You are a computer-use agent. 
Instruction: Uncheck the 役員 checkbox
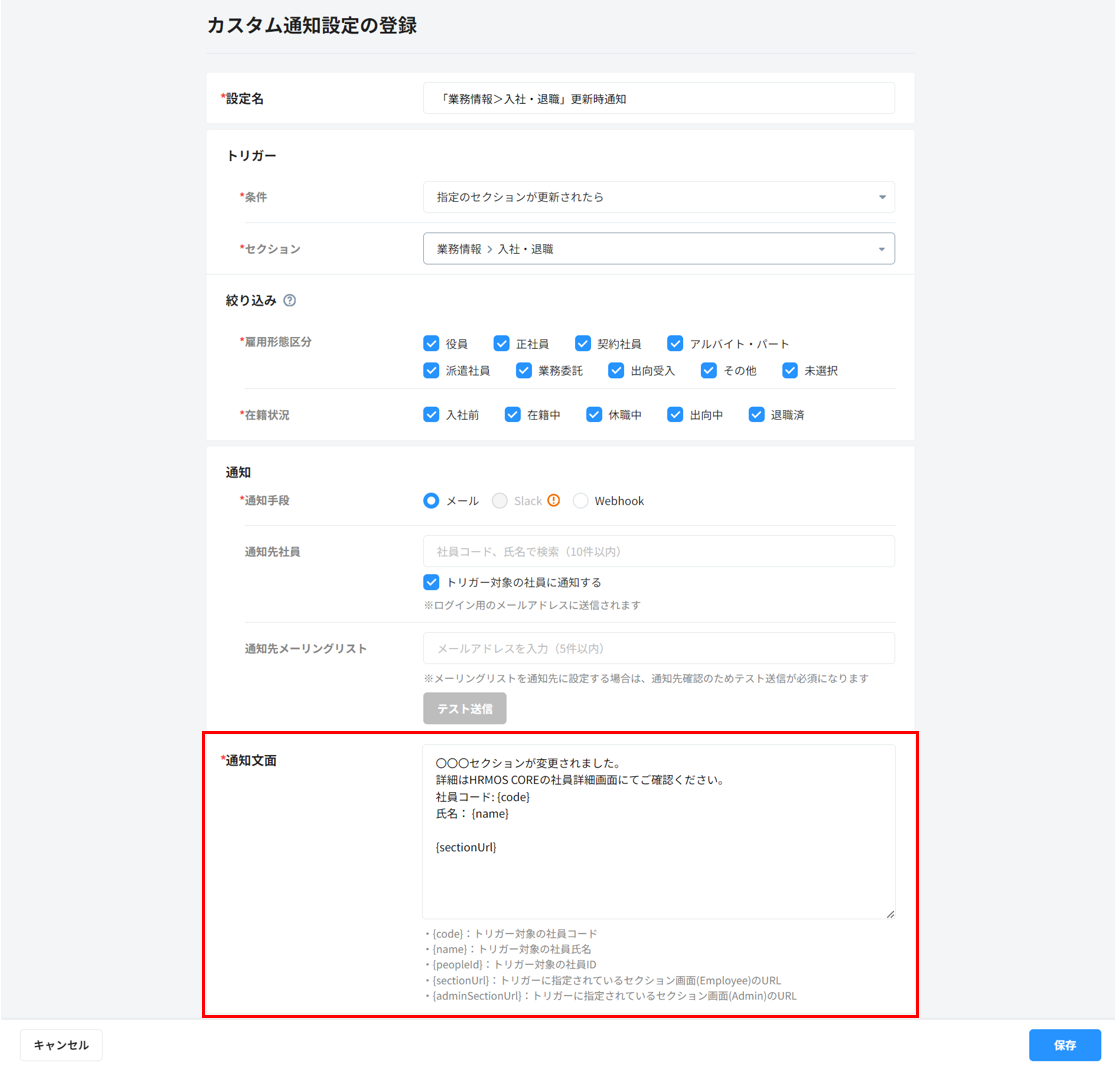point(432,344)
